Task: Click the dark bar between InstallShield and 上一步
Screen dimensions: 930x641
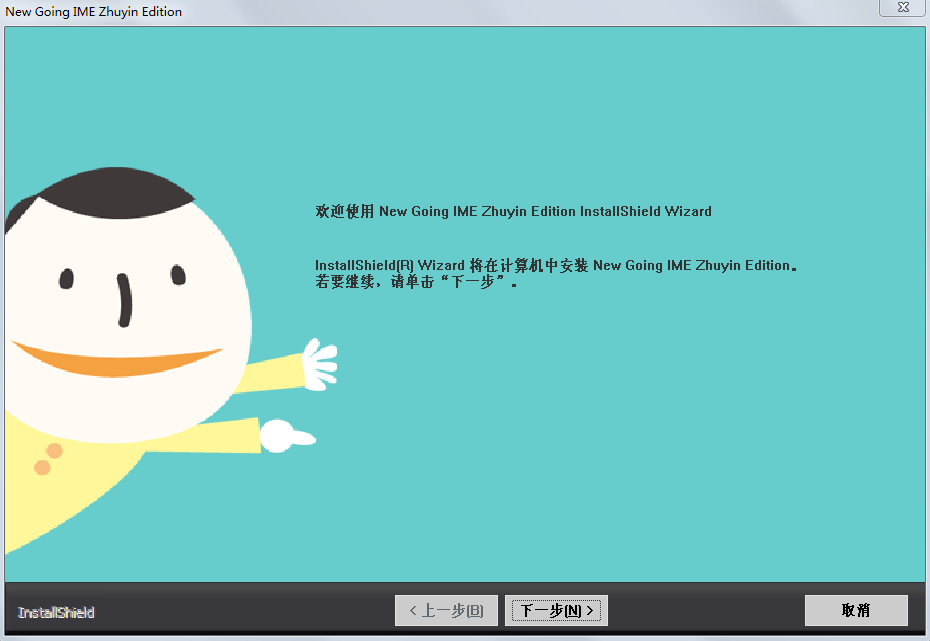Action: (x=244, y=611)
